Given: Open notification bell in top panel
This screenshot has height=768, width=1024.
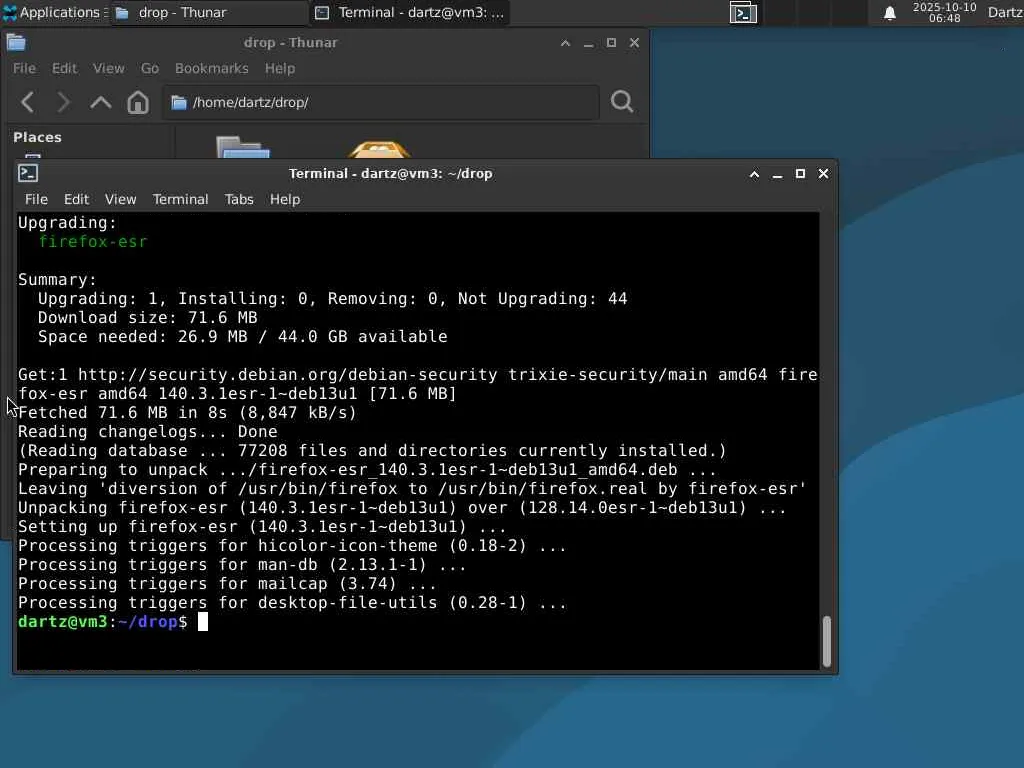Looking at the screenshot, I should tap(889, 13).
